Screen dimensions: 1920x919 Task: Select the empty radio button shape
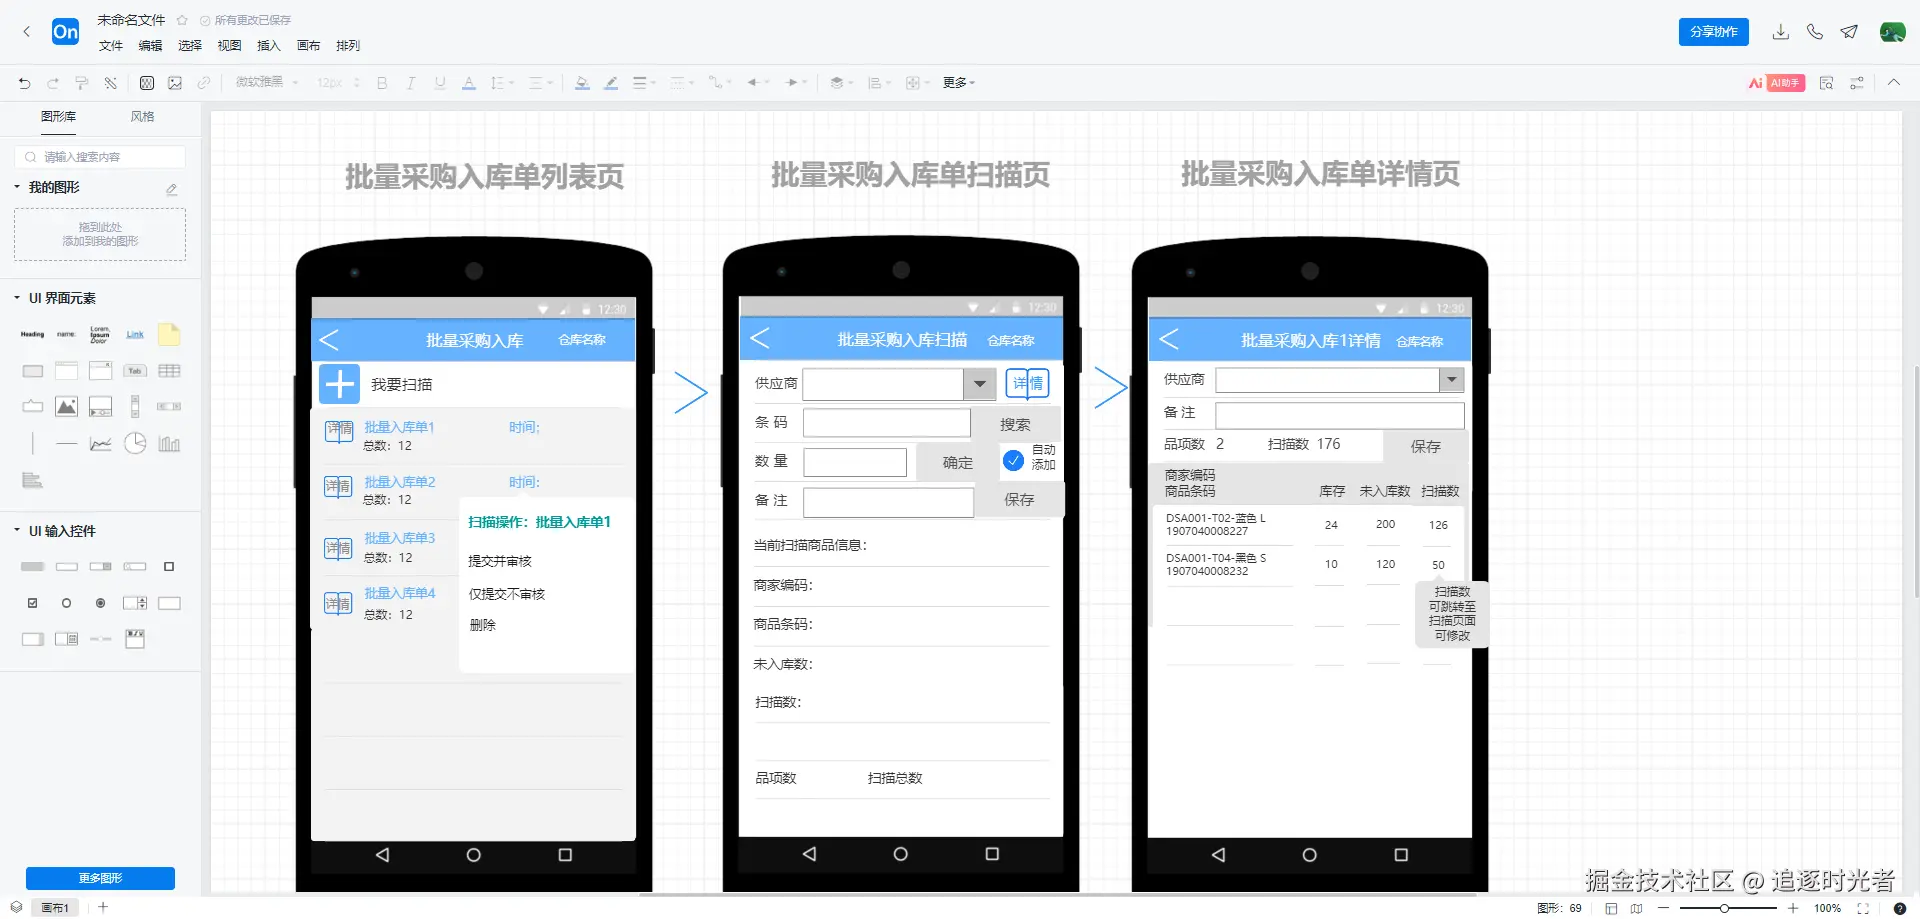pyautogui.click(x=67, y=603)
